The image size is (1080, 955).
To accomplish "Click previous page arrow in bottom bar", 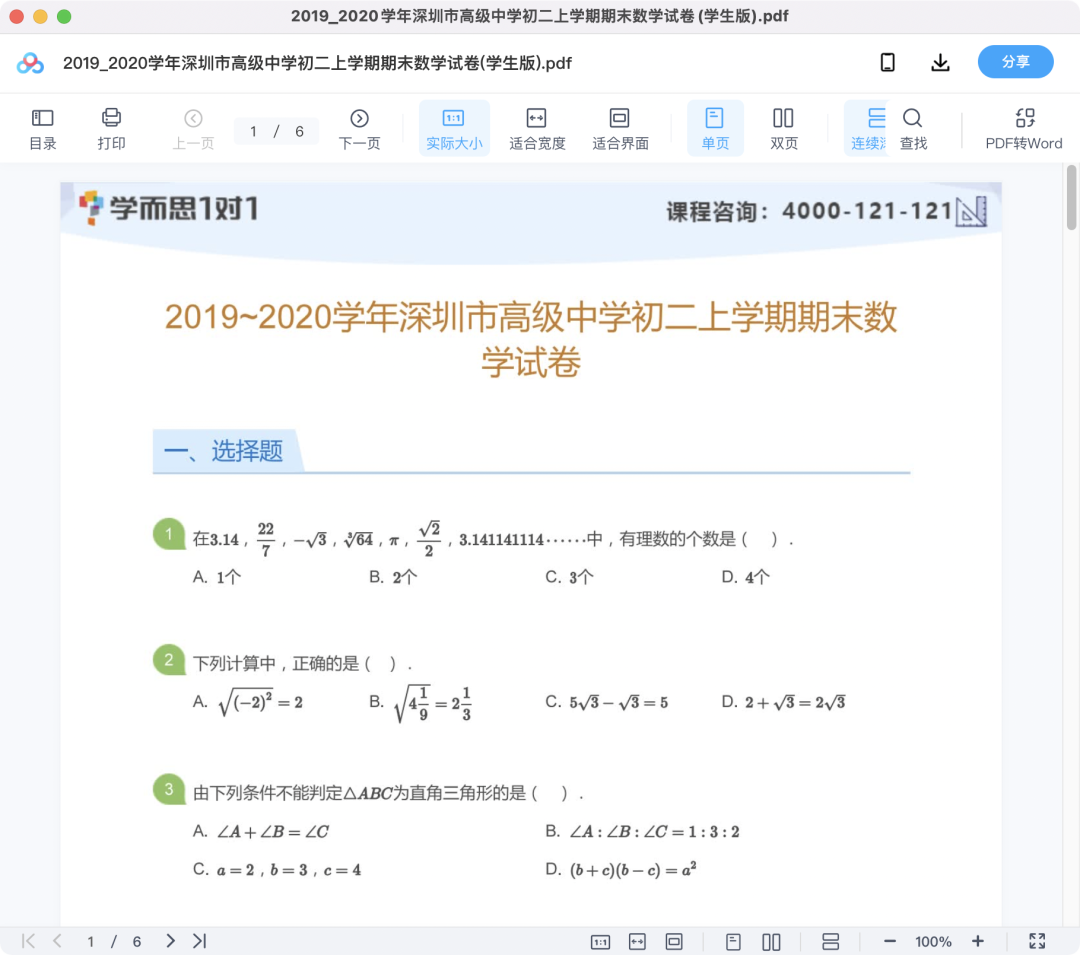I will 58,941.
